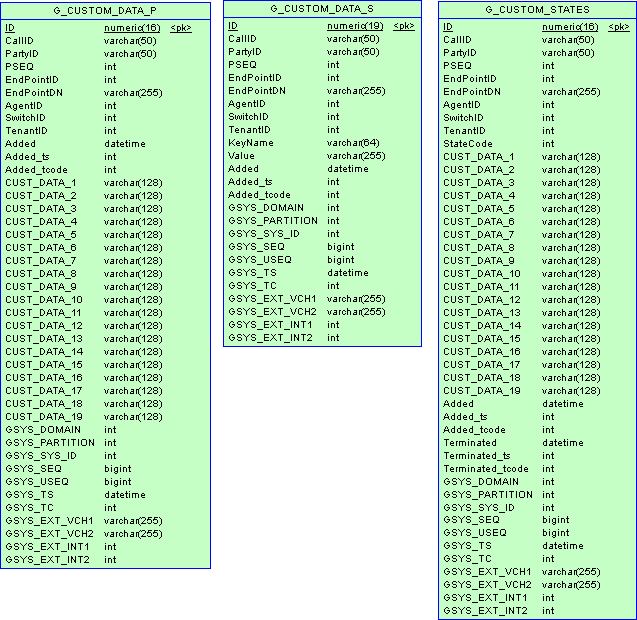
Task: Select CUST_DATA_18 in G_CUSTOM_STATES
Action: tap(482, 378)
